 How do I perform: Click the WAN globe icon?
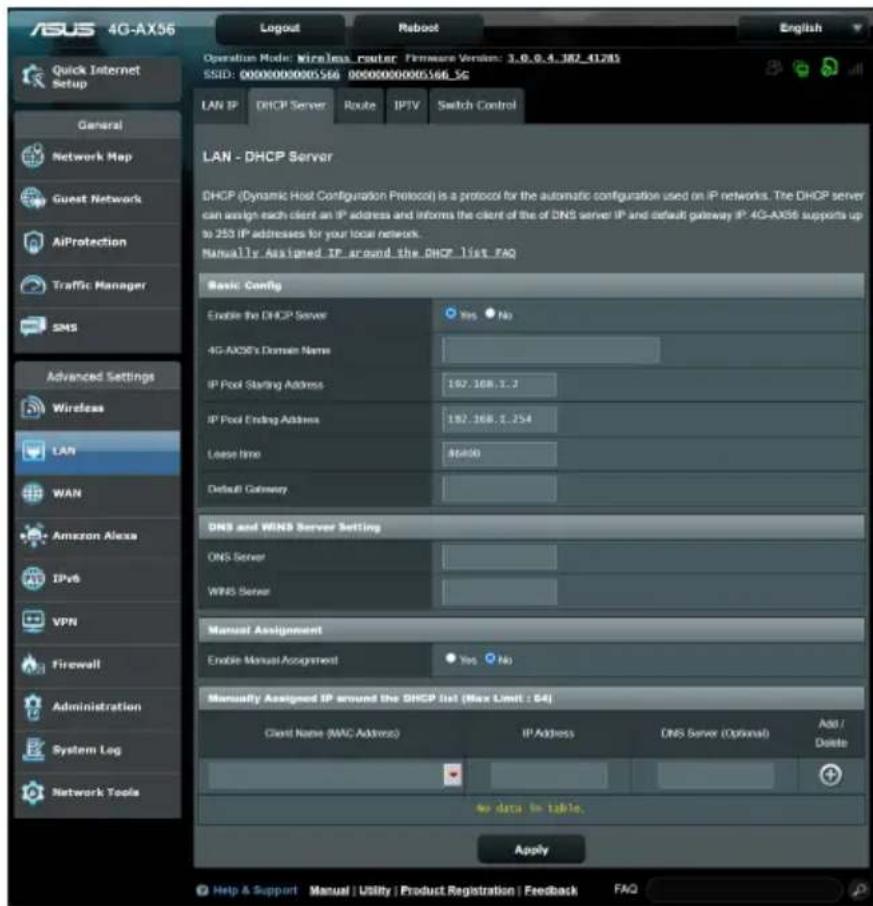[33, 493]
